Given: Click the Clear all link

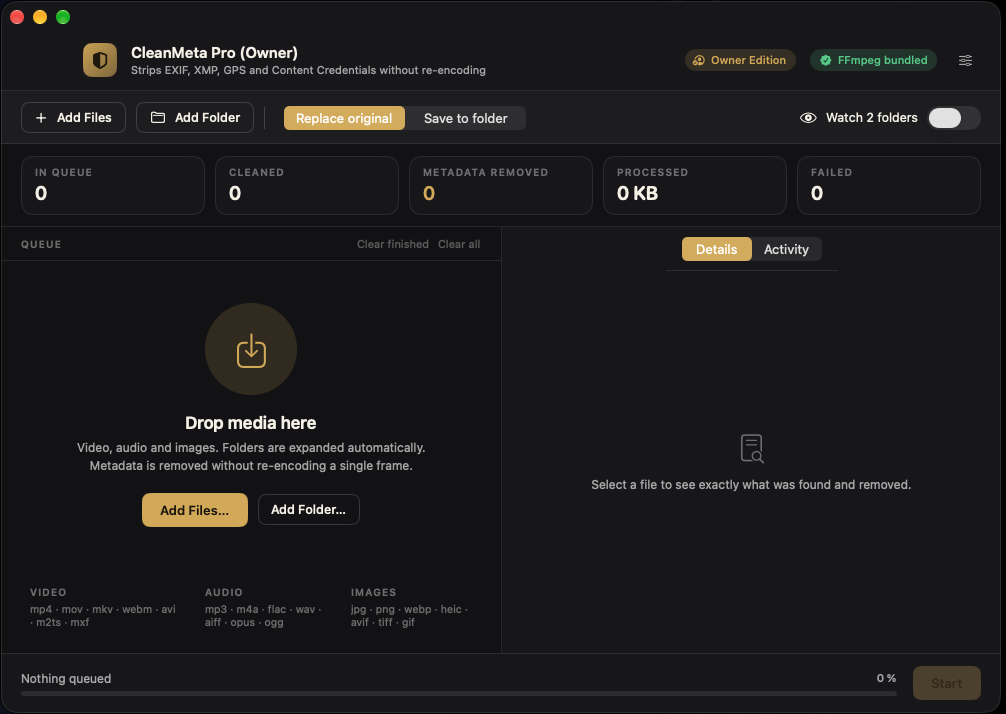Looking at the screenshot, I should coord(459,244).
